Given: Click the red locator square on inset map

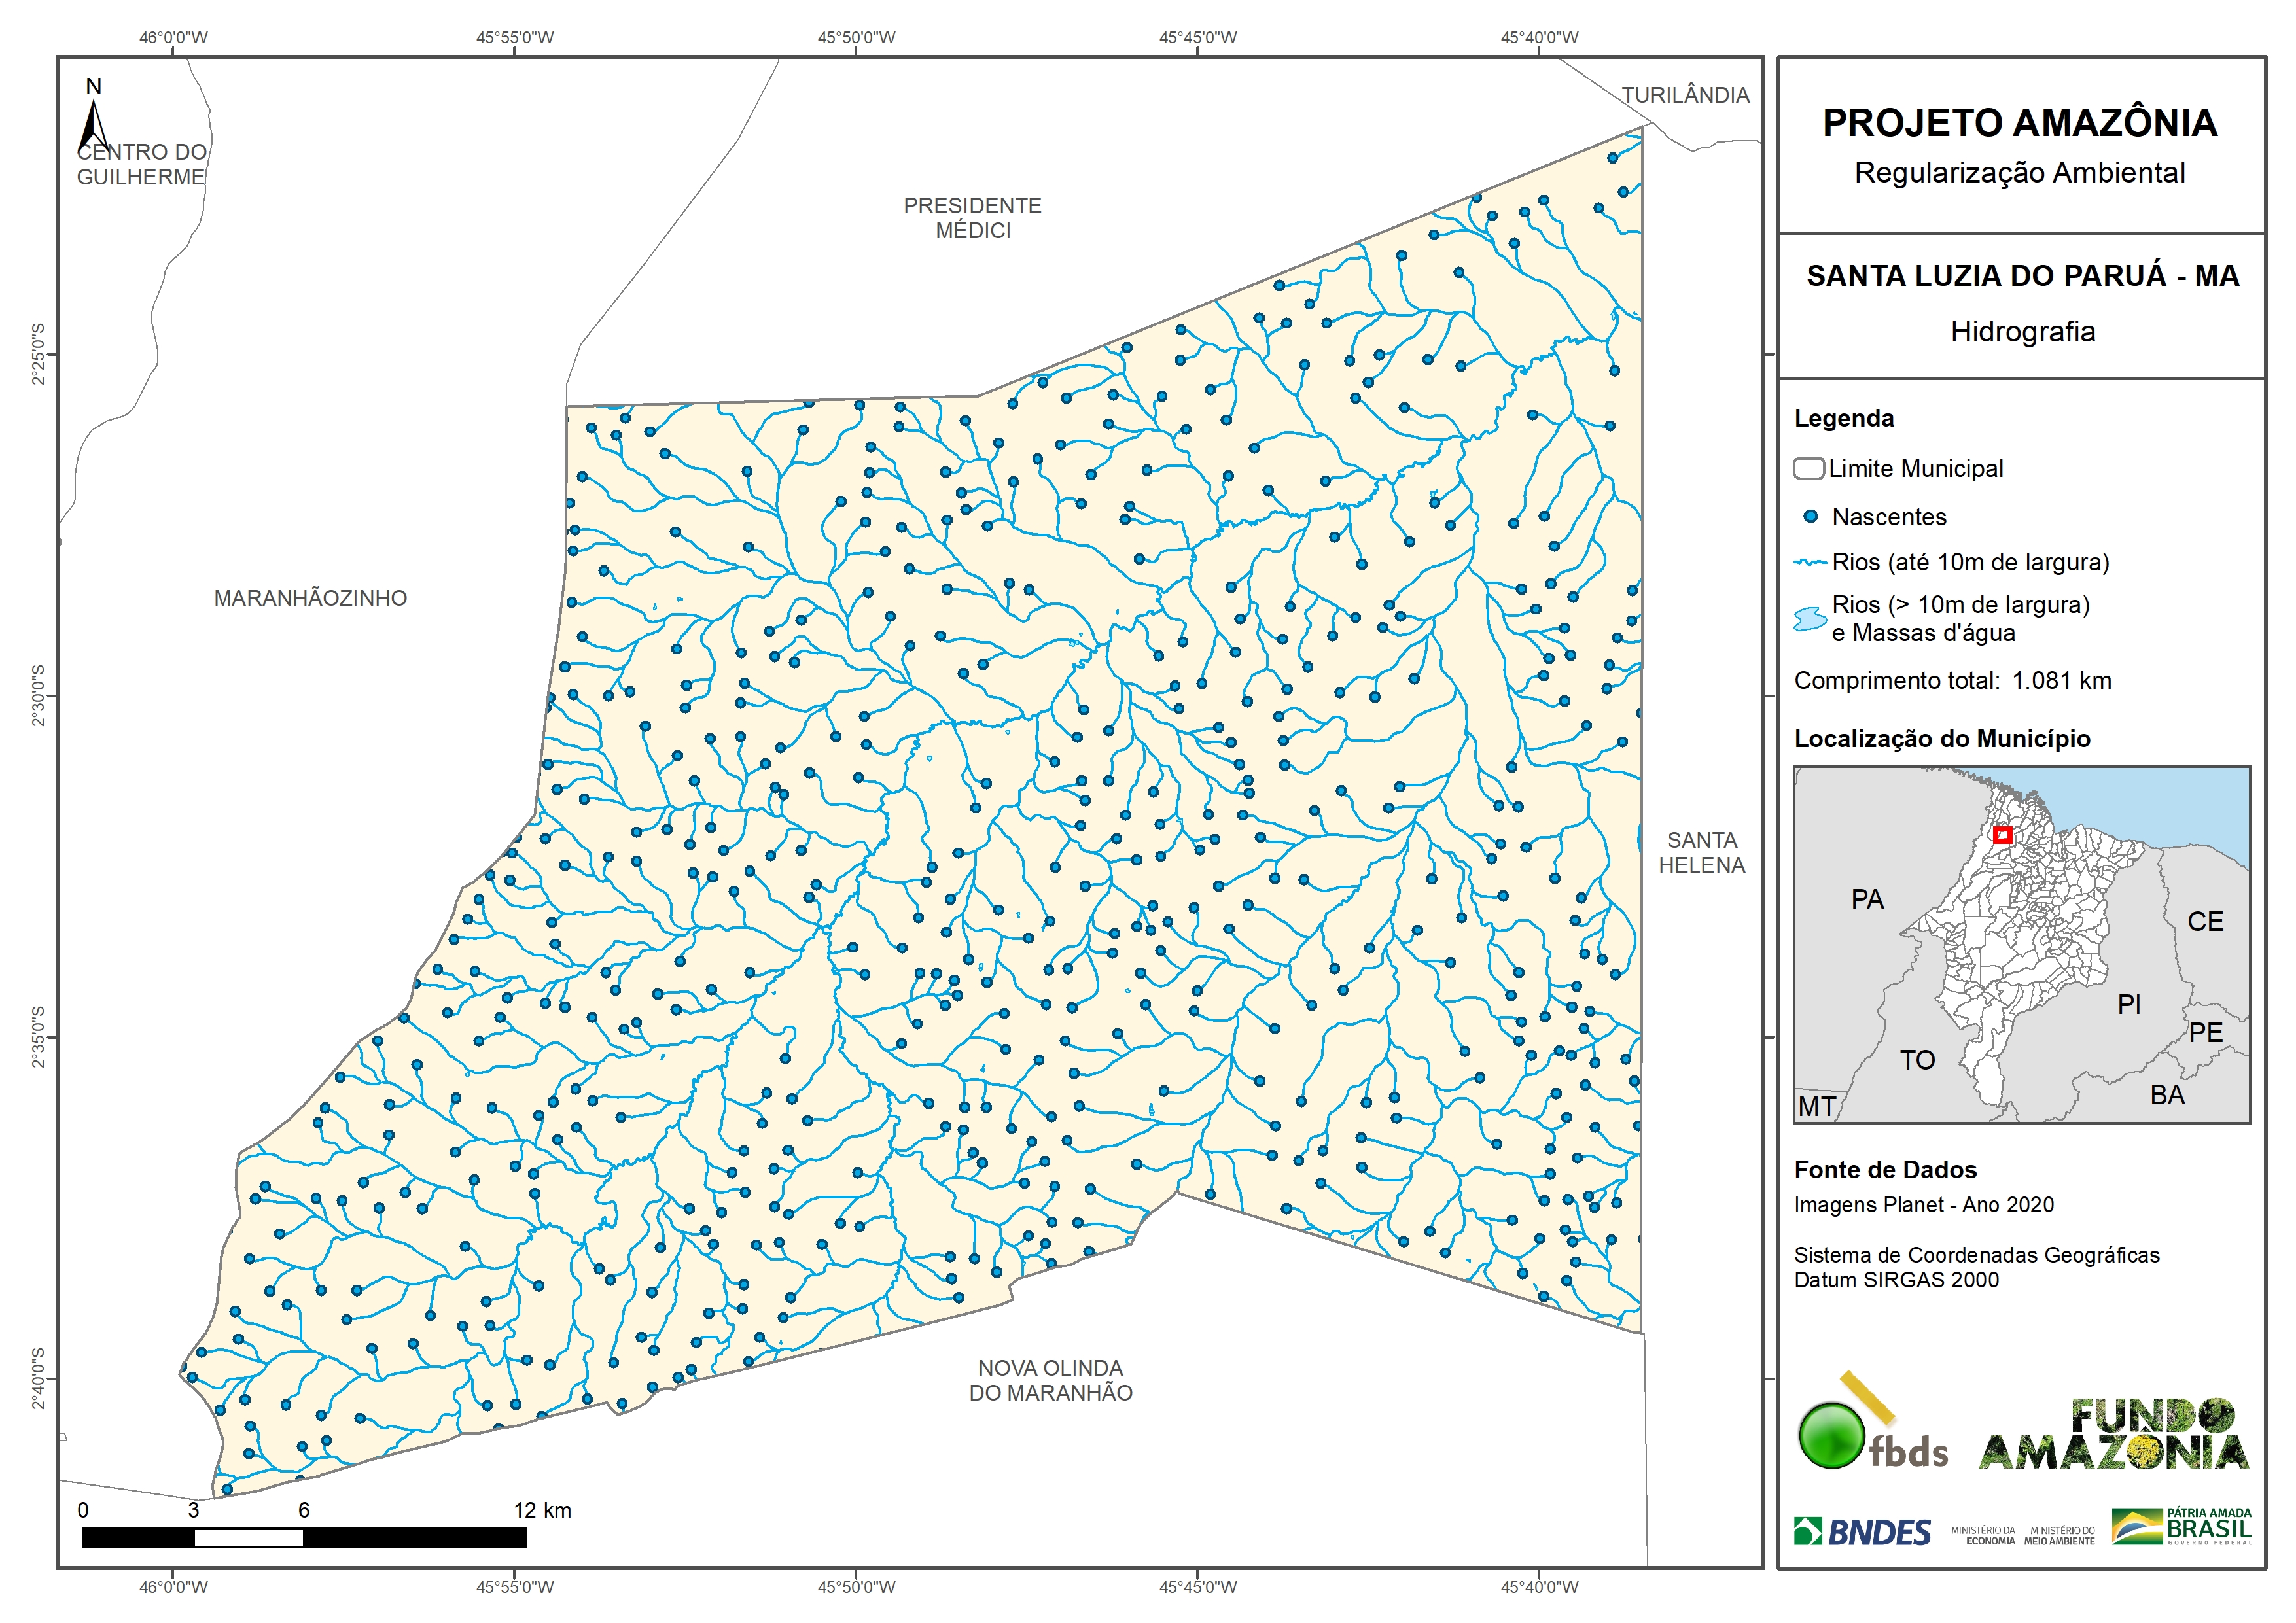Looking at the screenshot, I should pyautogui.click(x=2002, y=835).
